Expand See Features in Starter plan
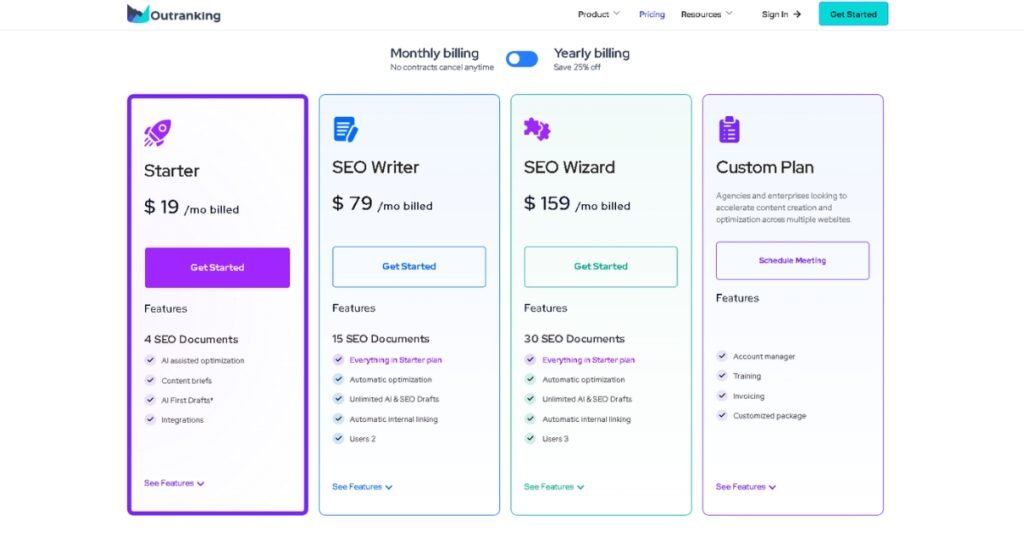The image size is (1024, 538). tap(174, 483)
